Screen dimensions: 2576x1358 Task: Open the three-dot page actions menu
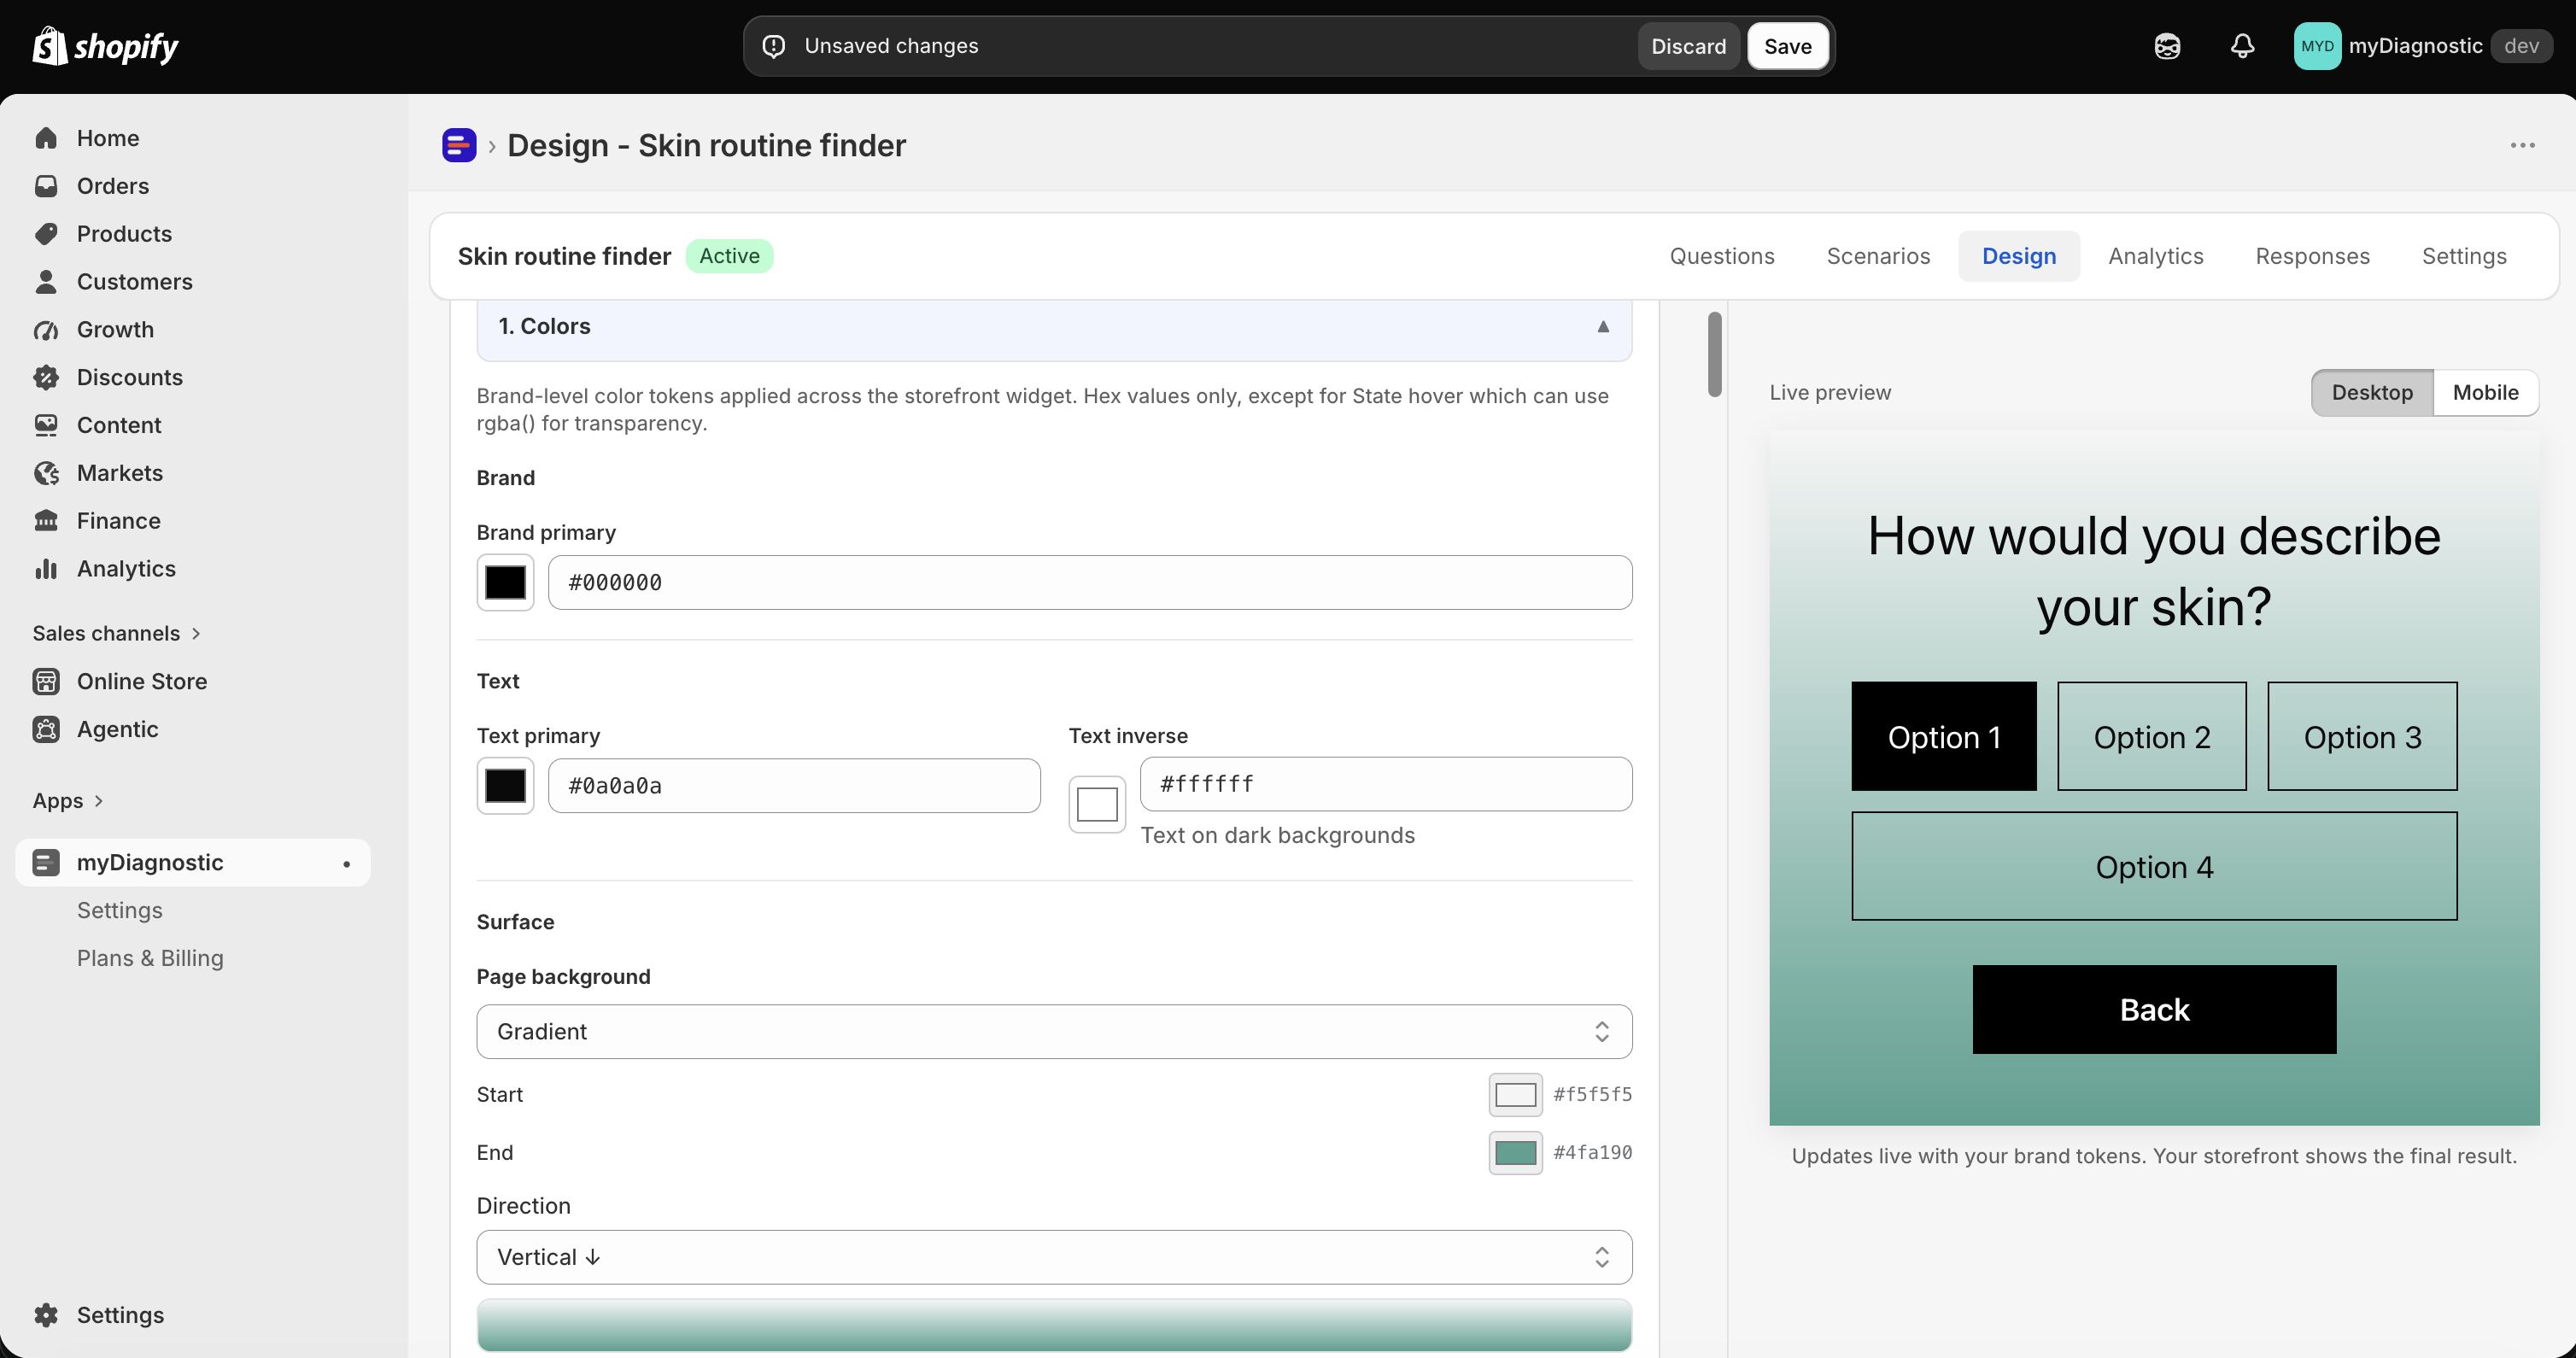(2522, 145)
